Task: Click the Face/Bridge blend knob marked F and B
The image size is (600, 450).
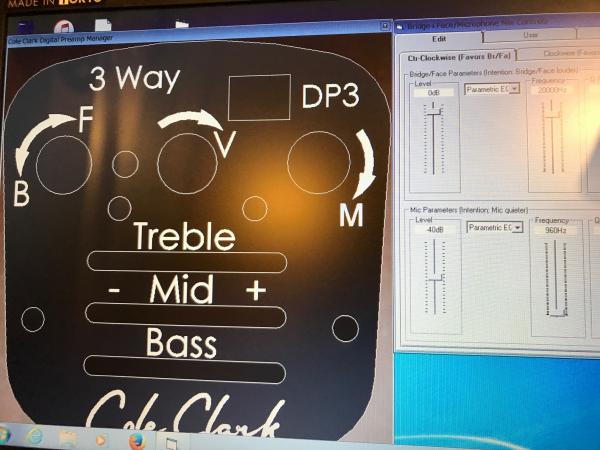Action: tap(64, 165)
